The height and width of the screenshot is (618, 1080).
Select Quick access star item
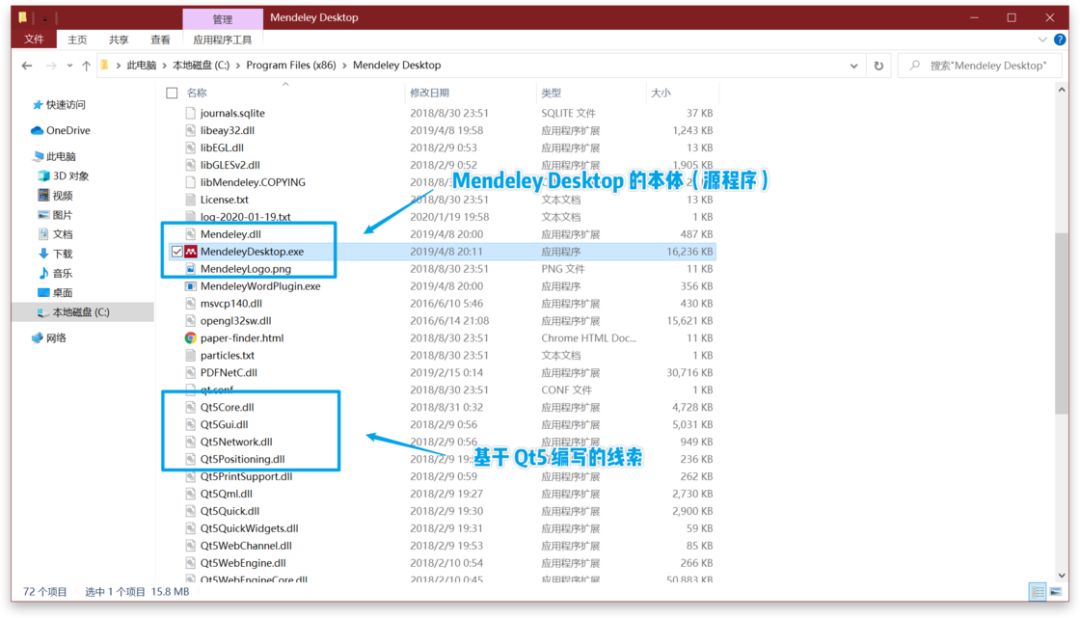59,105
